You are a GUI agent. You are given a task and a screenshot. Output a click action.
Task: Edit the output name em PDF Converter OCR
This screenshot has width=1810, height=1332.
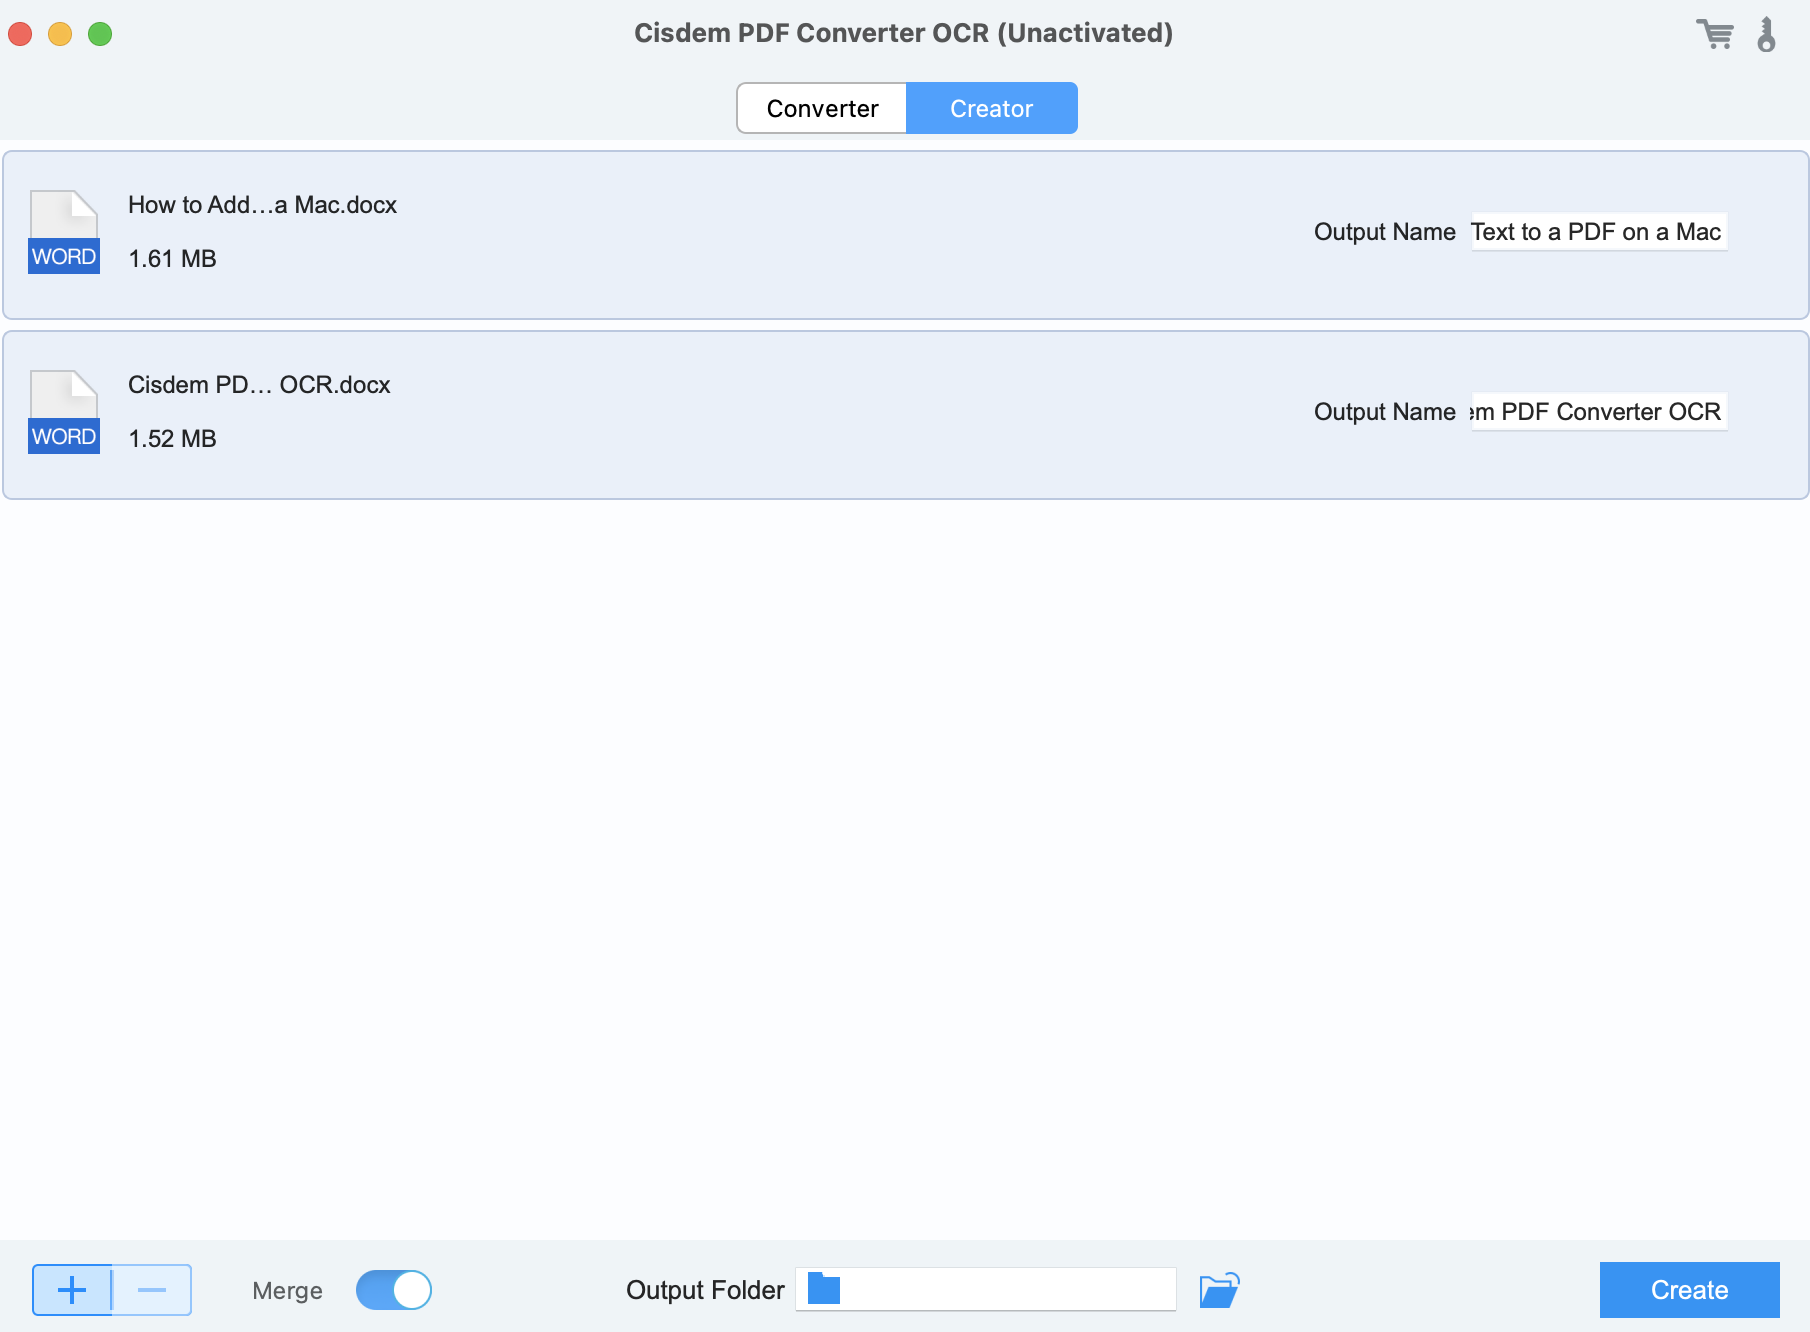[1597, 411]
